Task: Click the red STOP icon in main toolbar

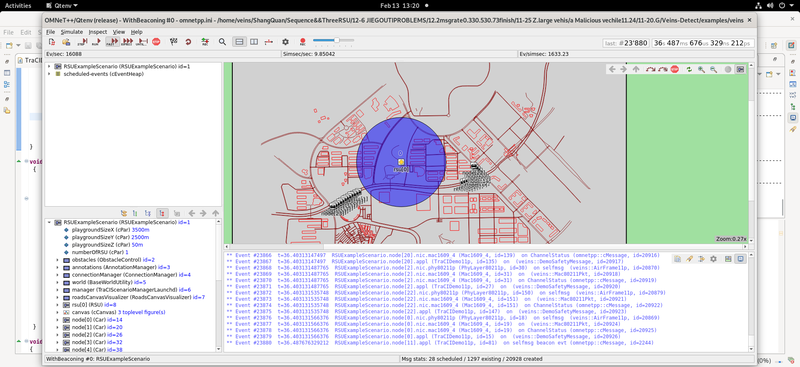Action: (156, 42)
